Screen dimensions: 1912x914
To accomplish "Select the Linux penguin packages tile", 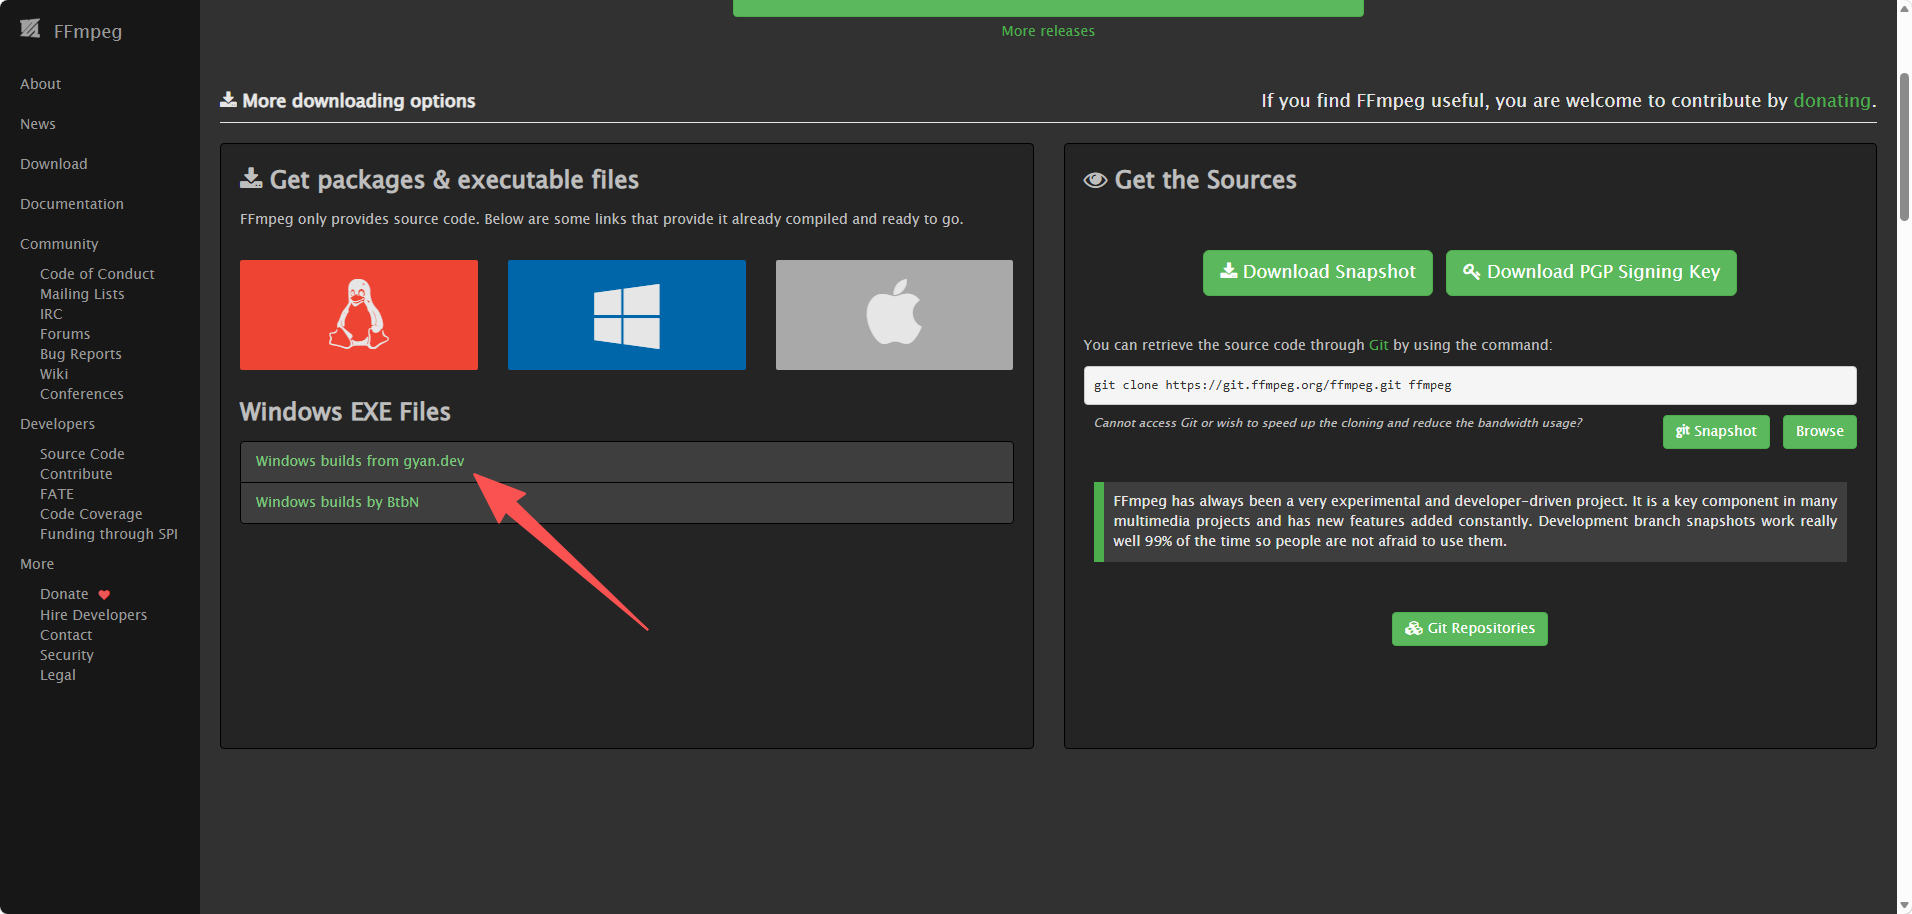I will point(359,315).
